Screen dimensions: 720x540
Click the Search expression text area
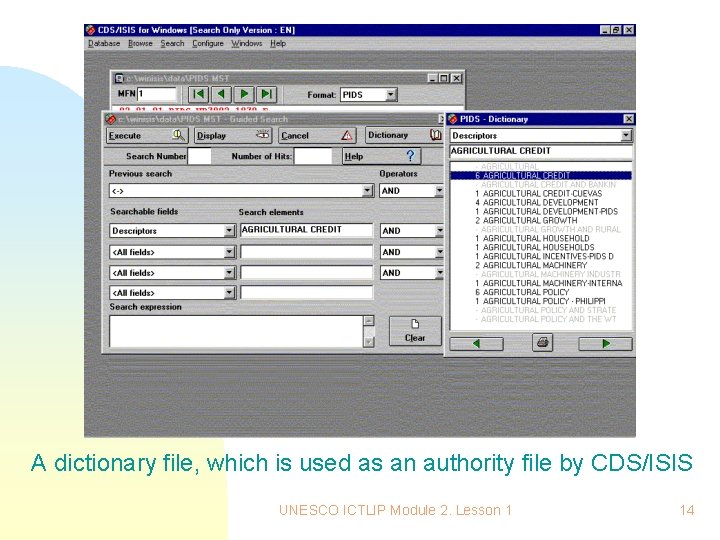click(x=236, y=331)
